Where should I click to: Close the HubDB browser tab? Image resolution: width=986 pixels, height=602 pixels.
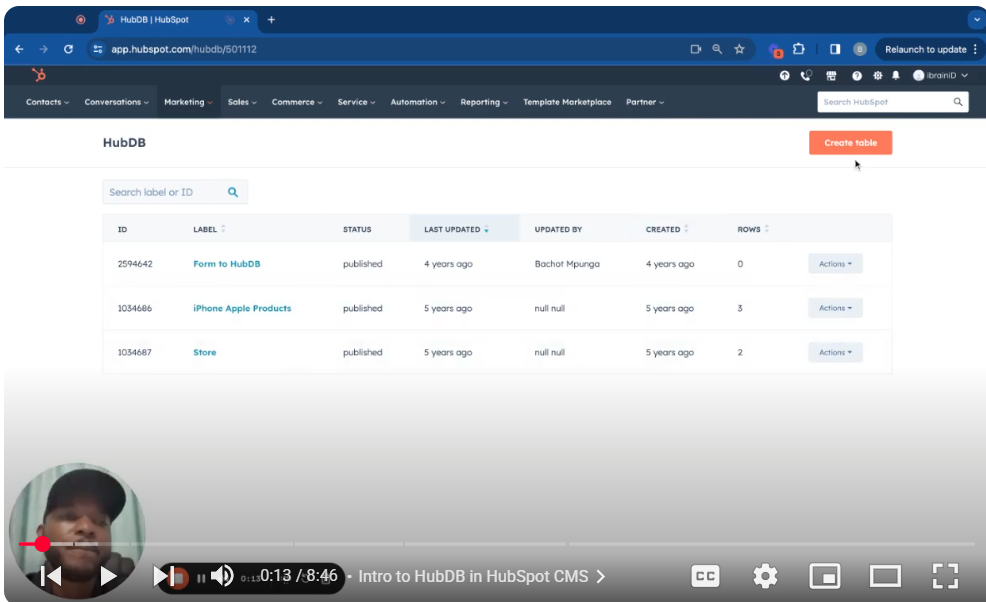coord(246,20)
